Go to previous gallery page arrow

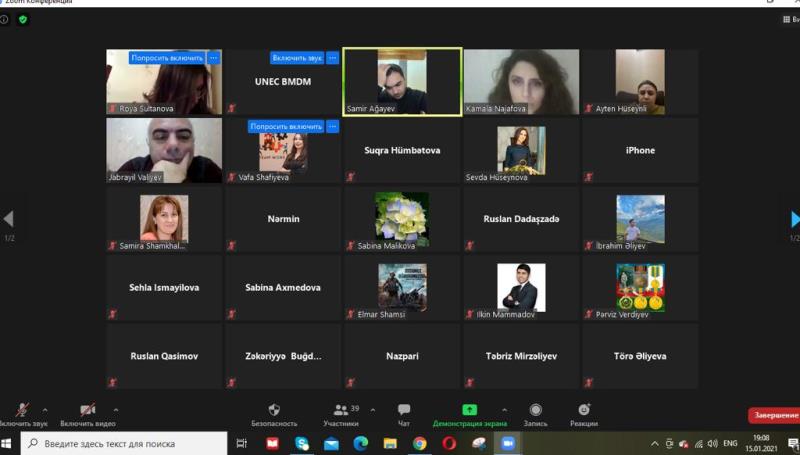click(8, 219)
